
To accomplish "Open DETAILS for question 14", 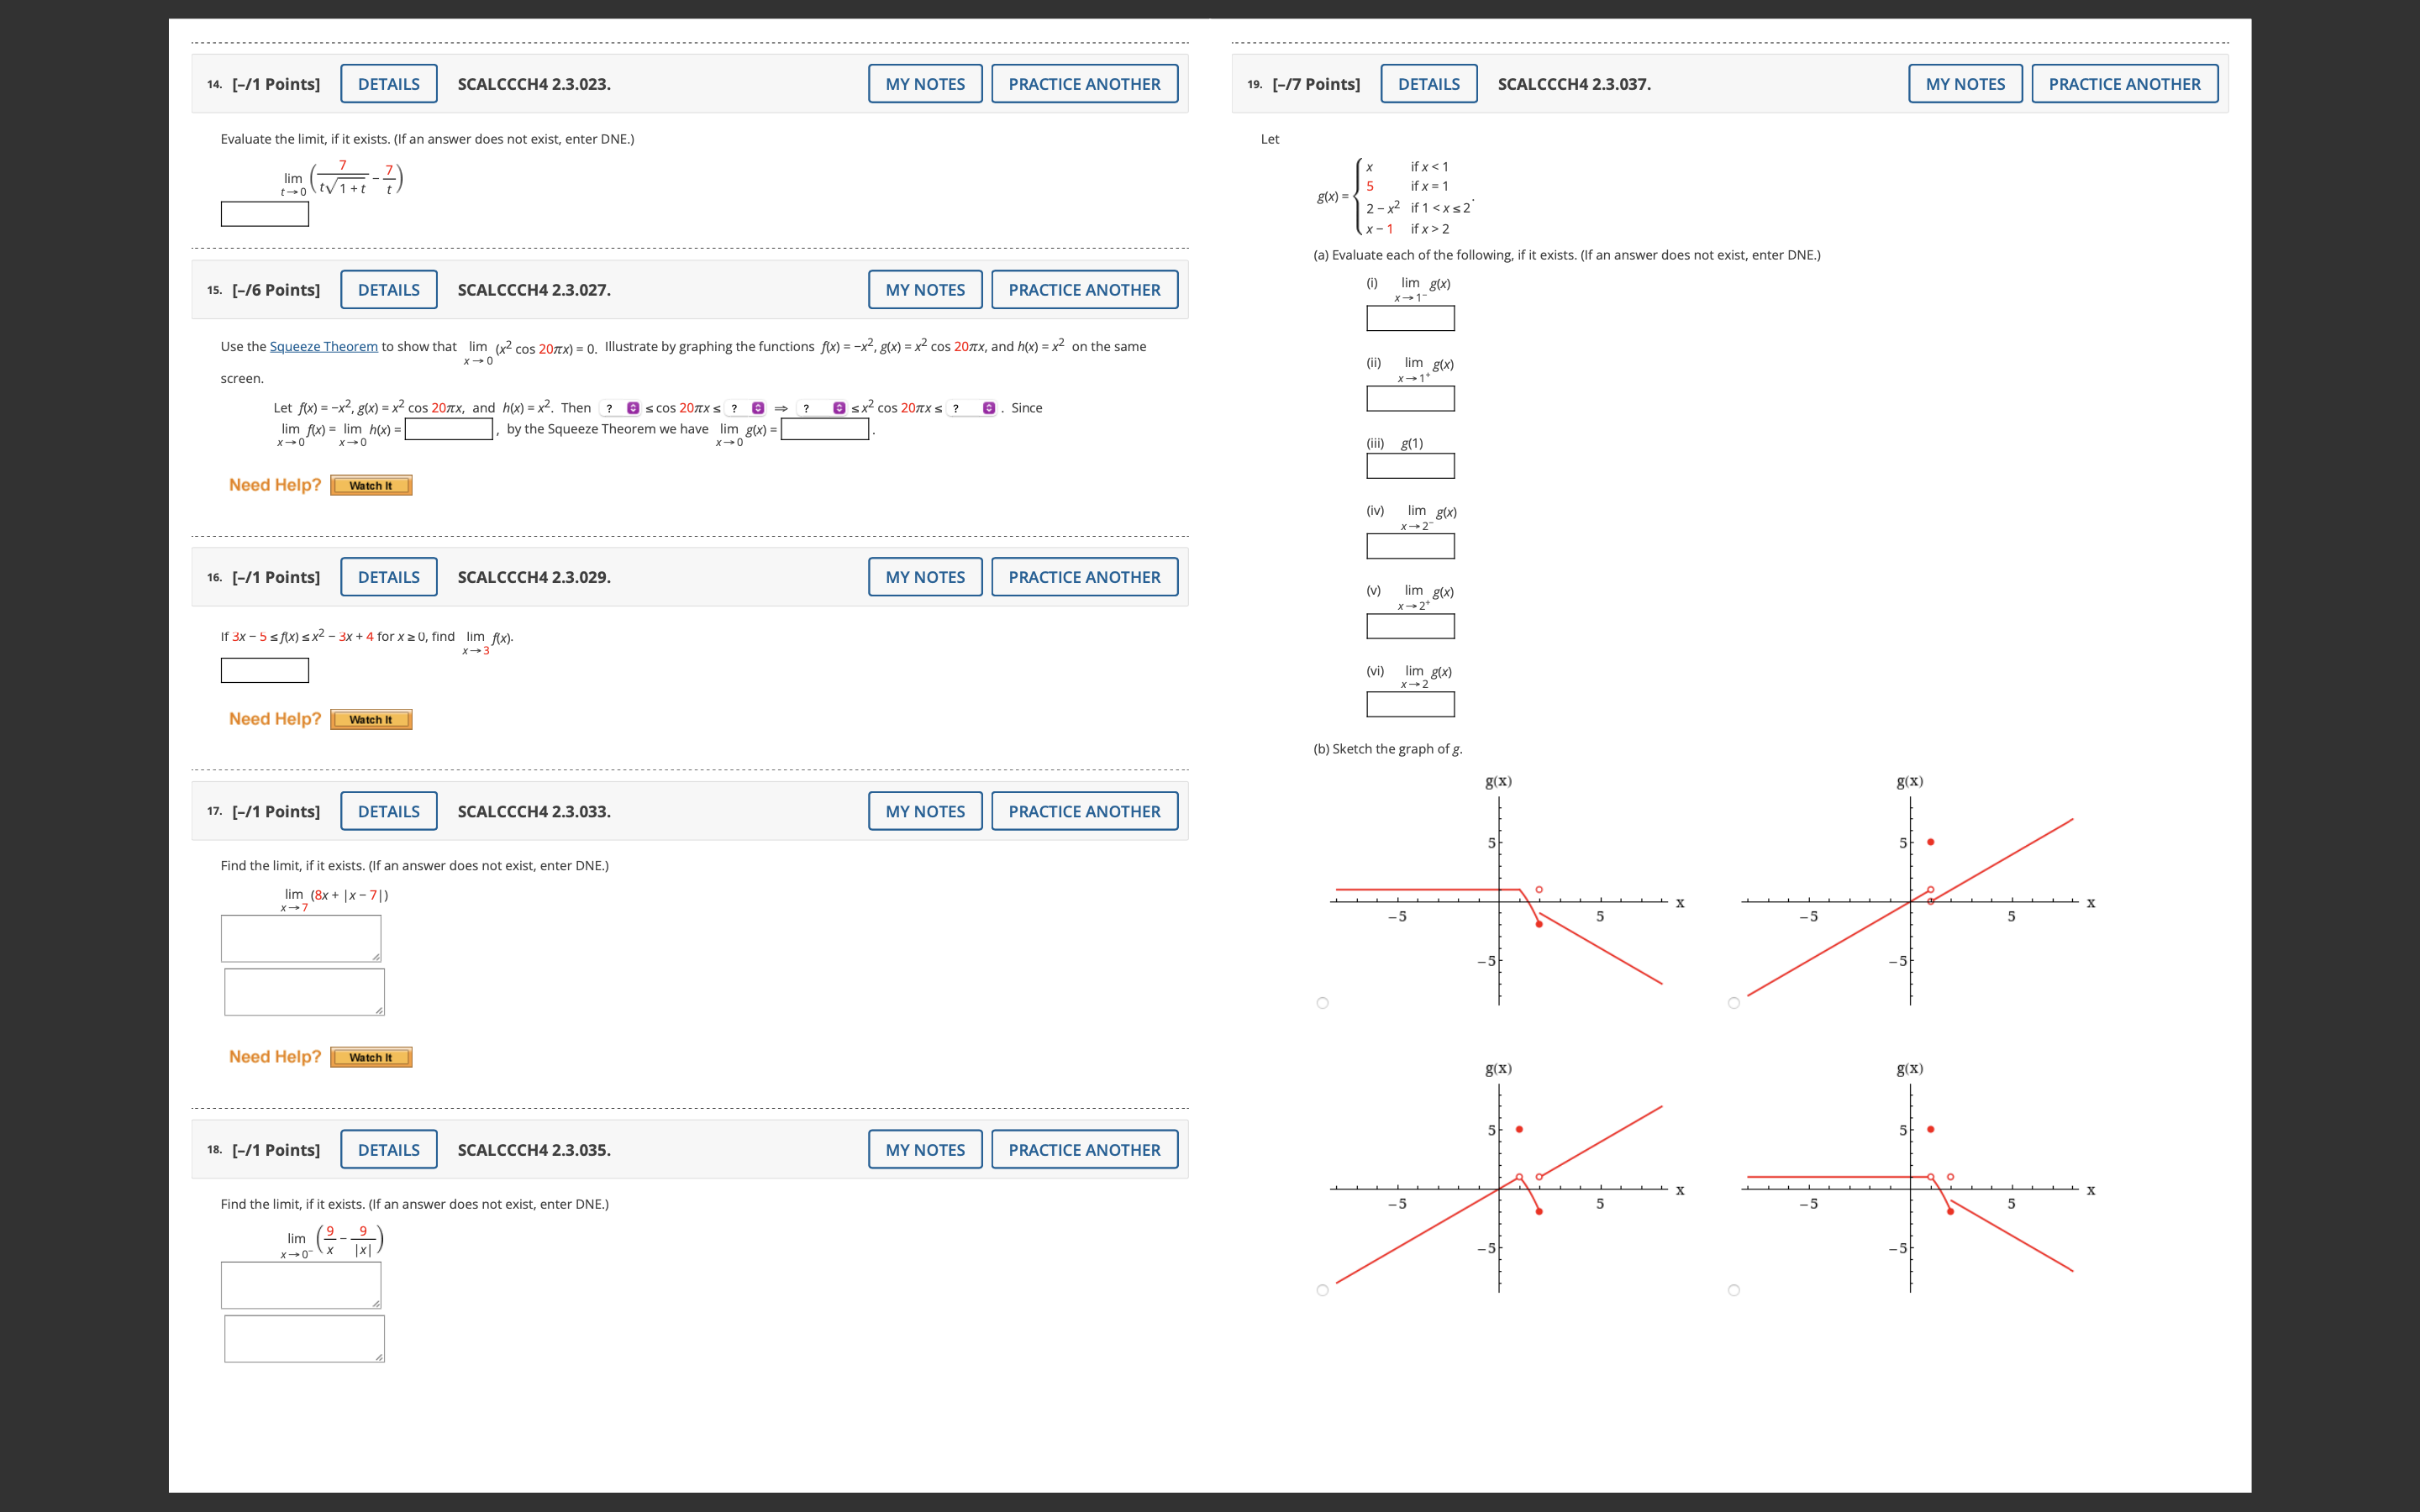I will tap(388, 83).
